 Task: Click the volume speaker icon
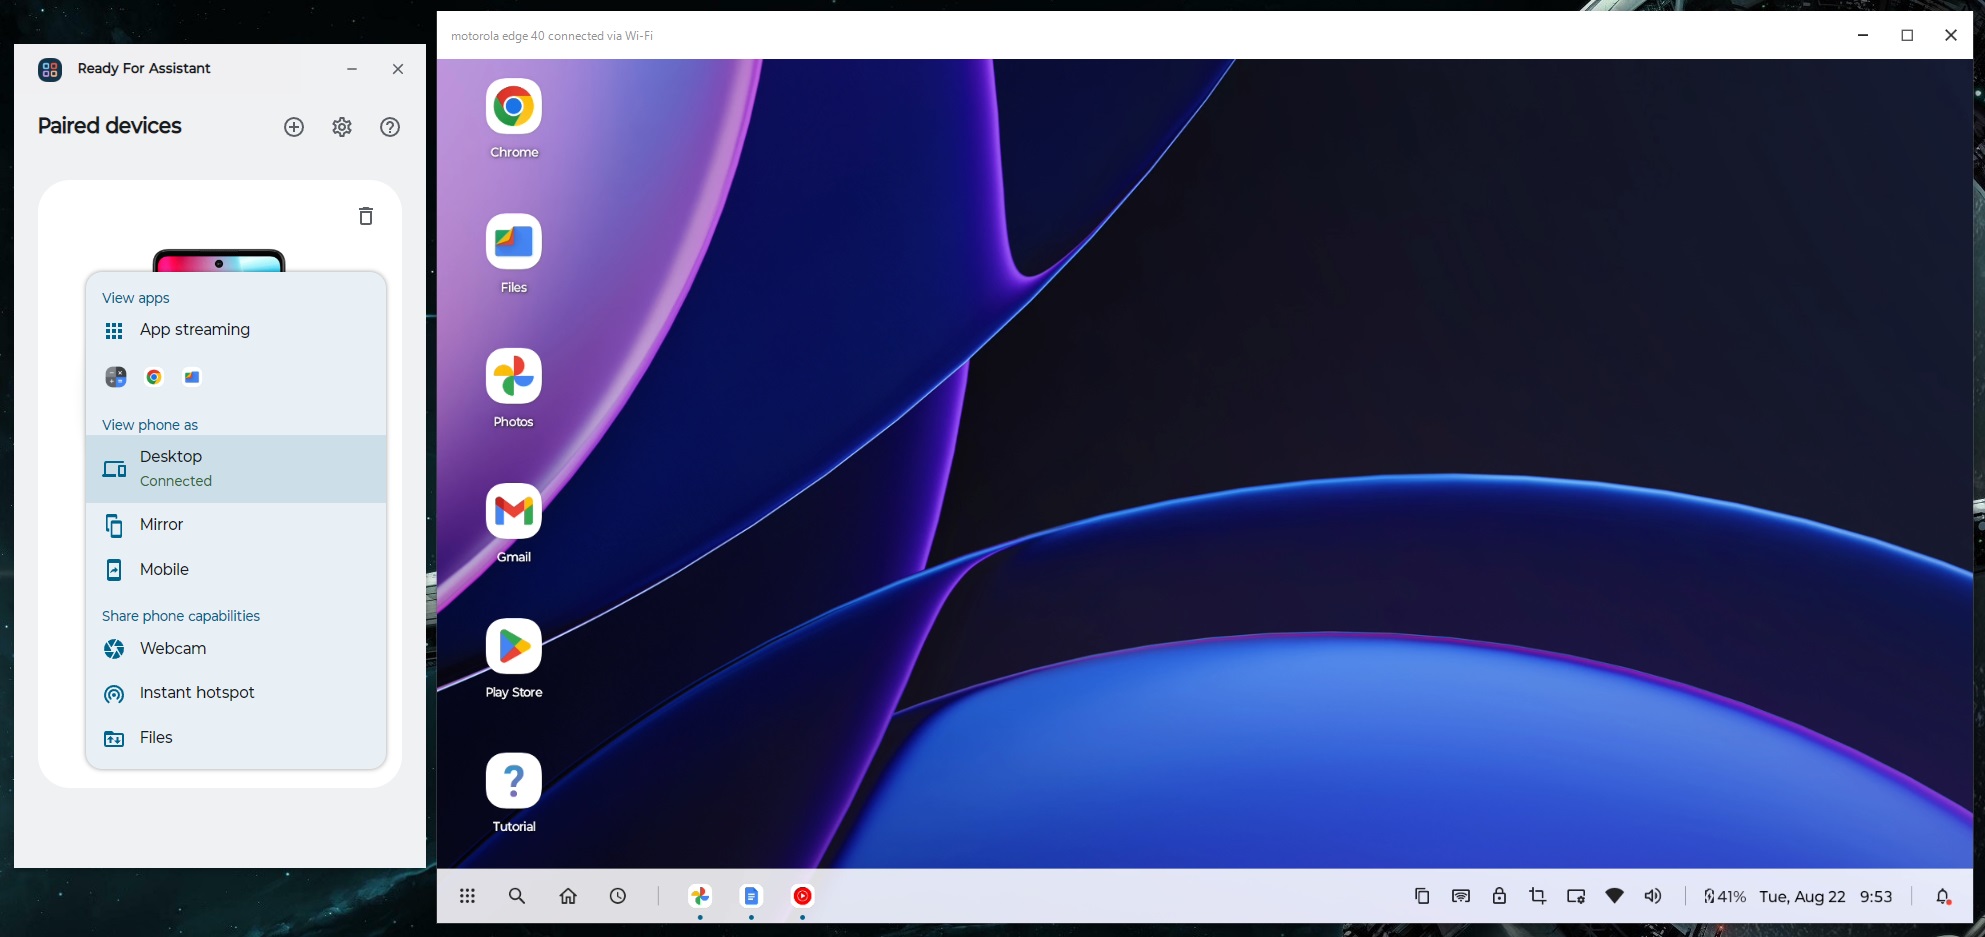[x=1653, y=896]
